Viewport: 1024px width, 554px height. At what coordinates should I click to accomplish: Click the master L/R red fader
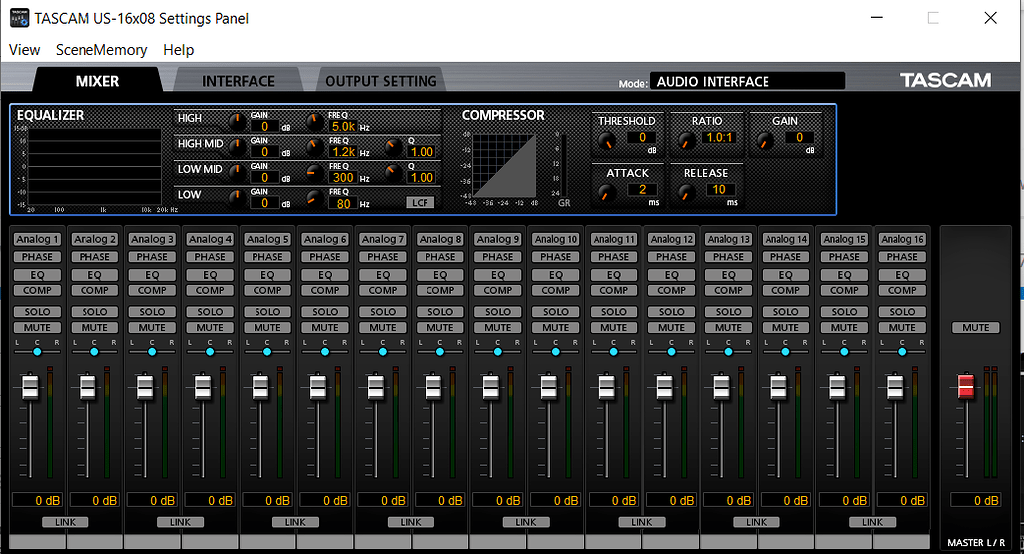click(966, 385)
